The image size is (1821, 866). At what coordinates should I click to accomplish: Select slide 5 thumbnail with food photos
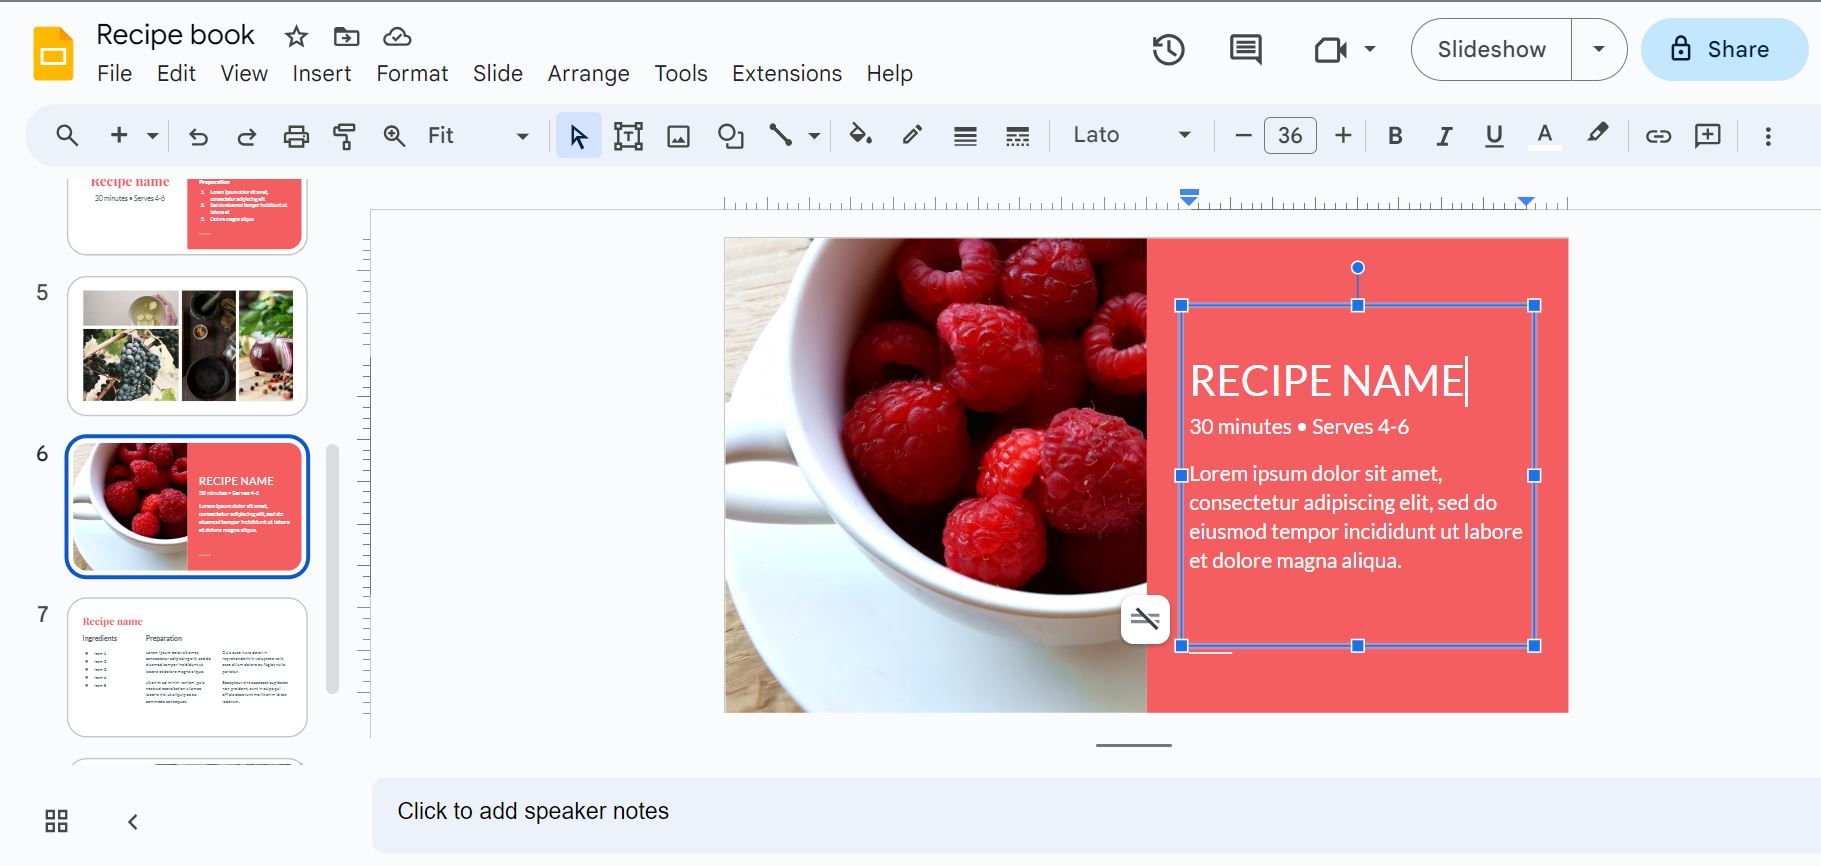point(187,346)
